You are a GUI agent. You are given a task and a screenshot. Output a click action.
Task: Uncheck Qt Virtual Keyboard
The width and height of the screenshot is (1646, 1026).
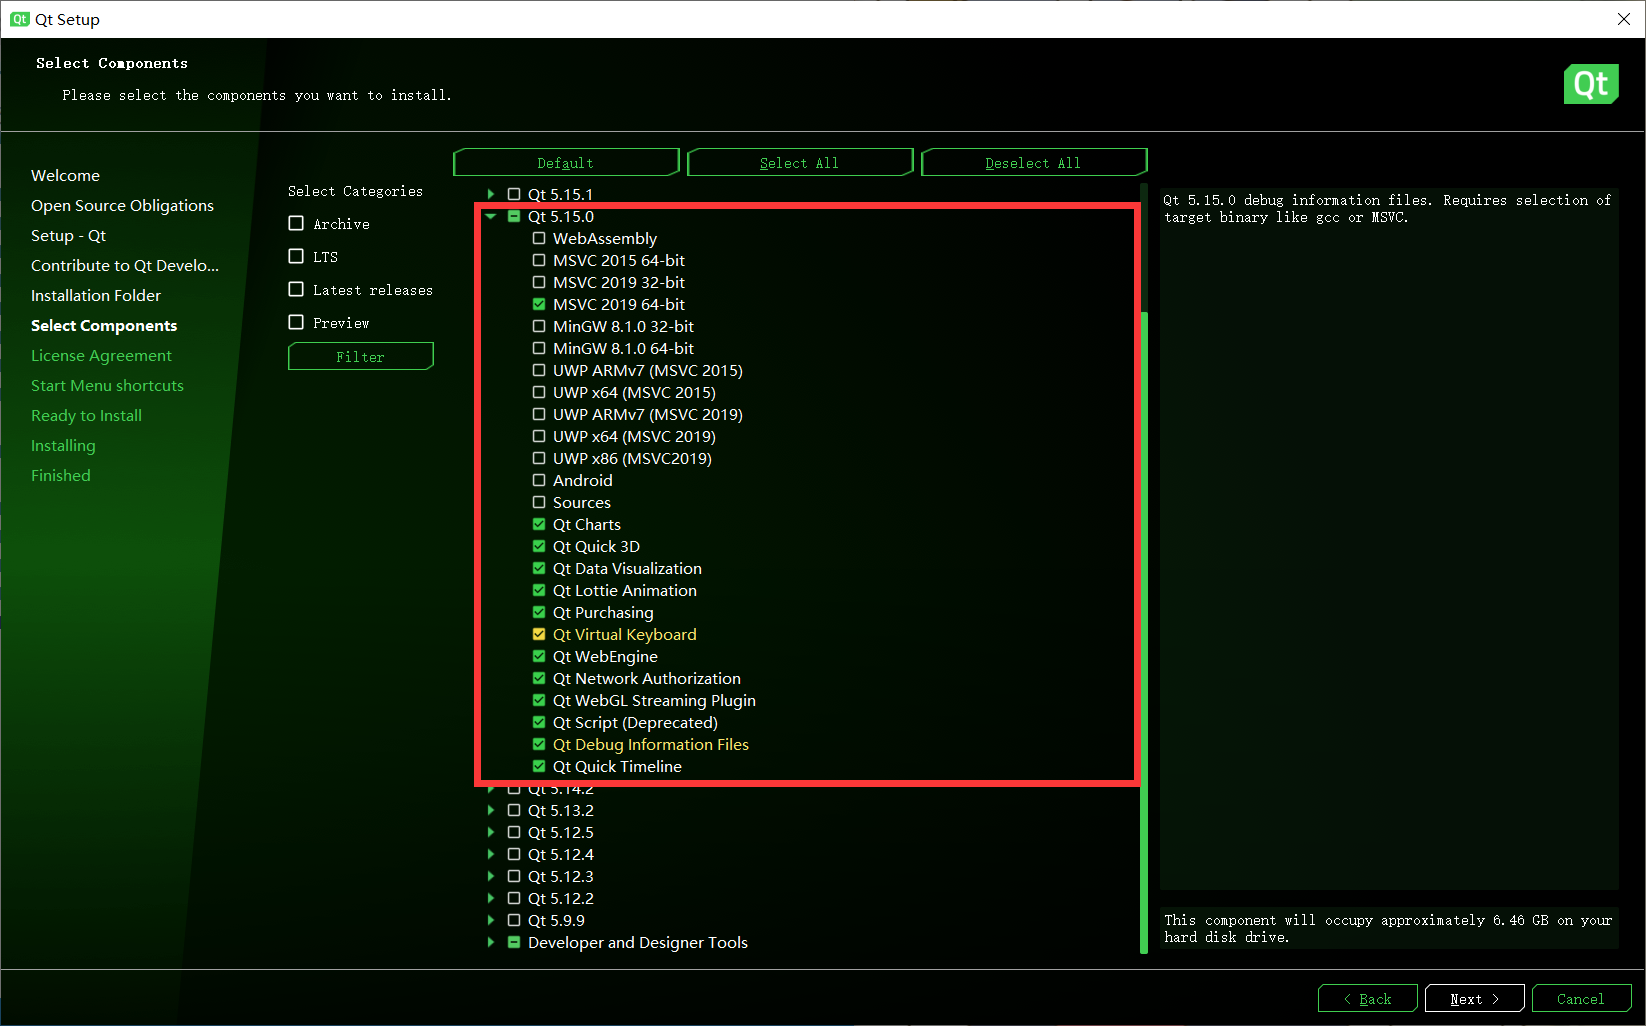[539, 634]
